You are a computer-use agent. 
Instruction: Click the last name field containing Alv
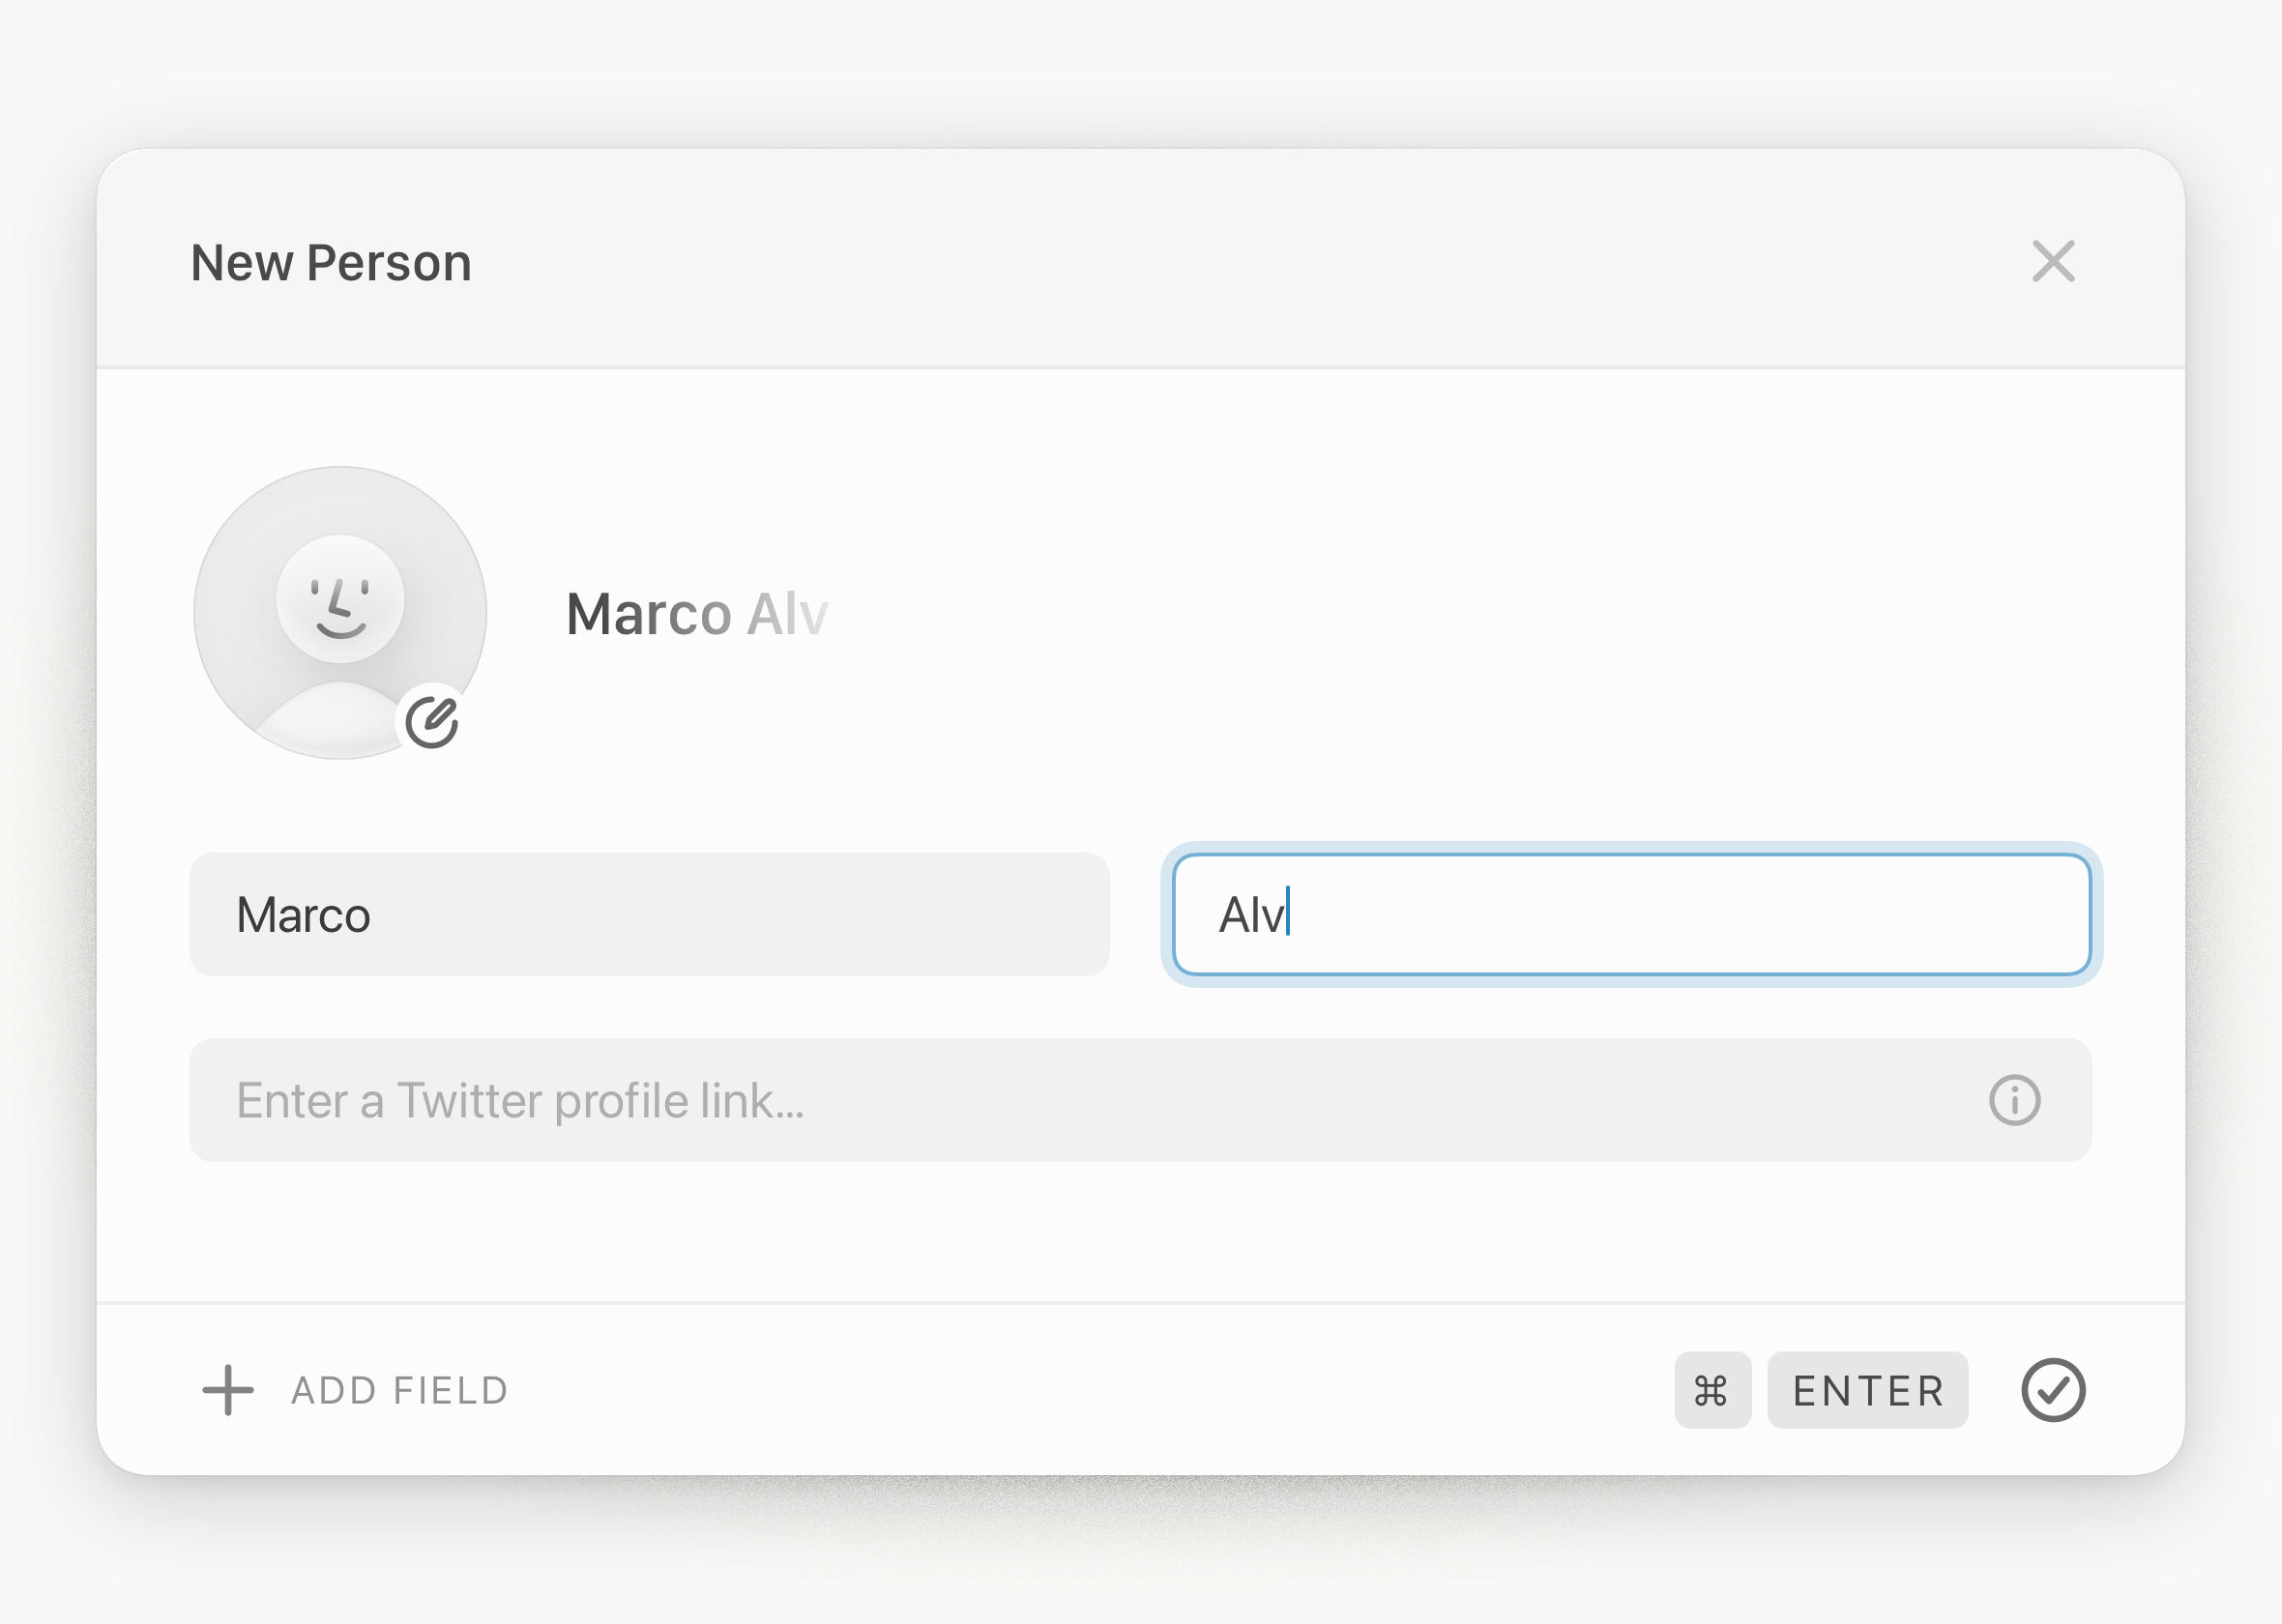pyautogui.click(x=1630, y=915)
